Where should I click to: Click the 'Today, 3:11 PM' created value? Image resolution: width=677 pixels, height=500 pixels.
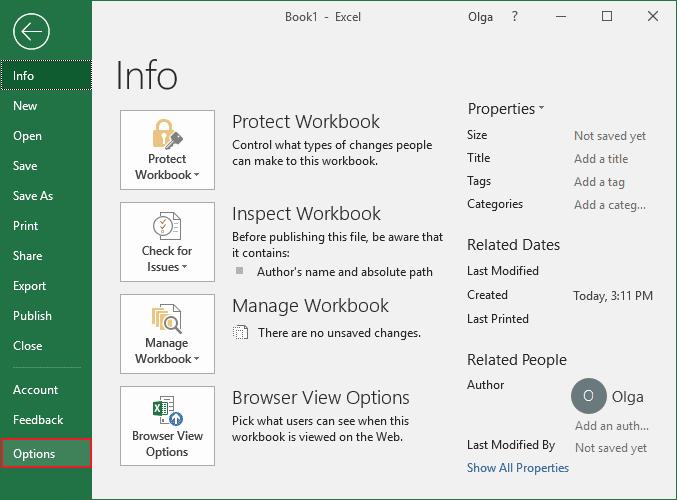coord(613,296)
